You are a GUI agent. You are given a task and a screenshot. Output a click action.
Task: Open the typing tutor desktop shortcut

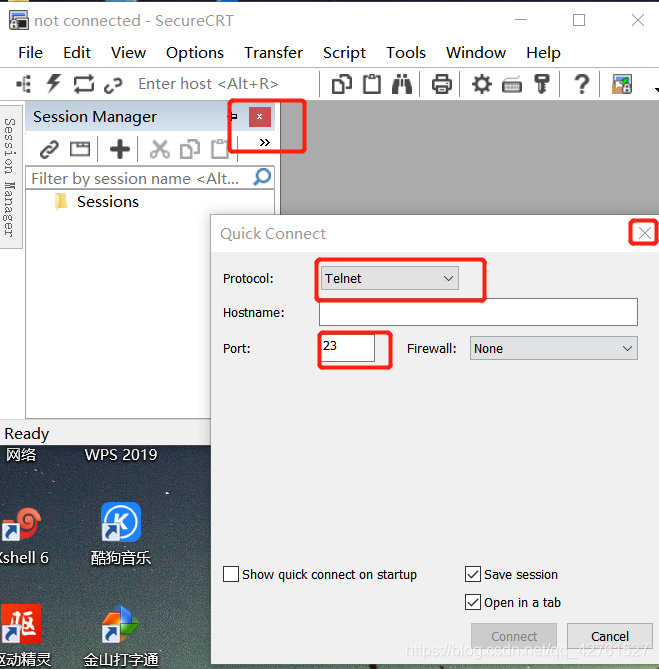(121, 637)
